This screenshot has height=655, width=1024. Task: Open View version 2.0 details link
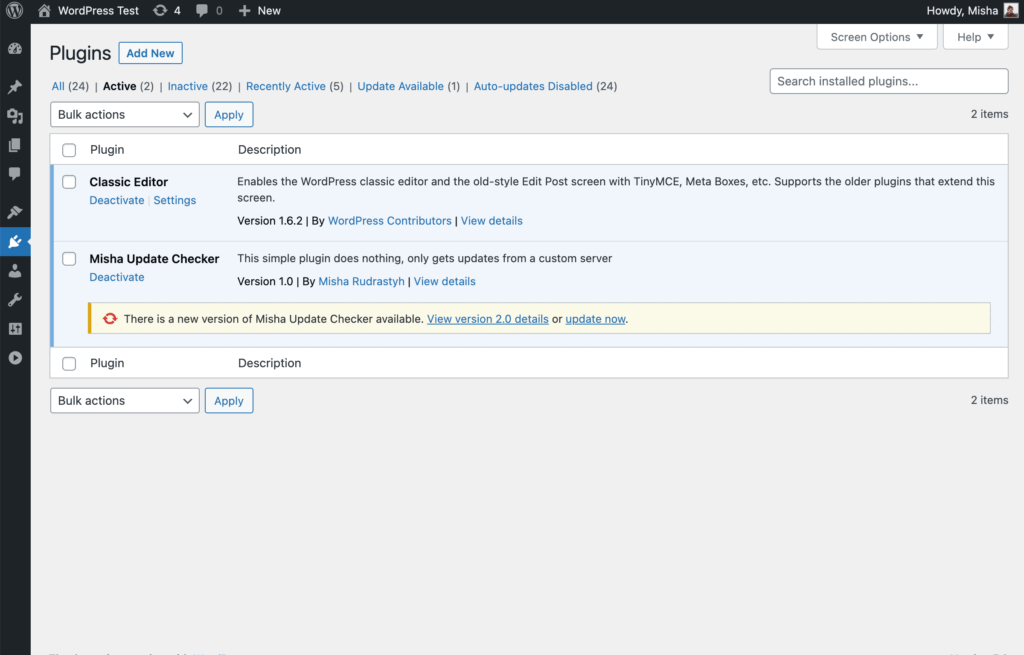point(488,319)
